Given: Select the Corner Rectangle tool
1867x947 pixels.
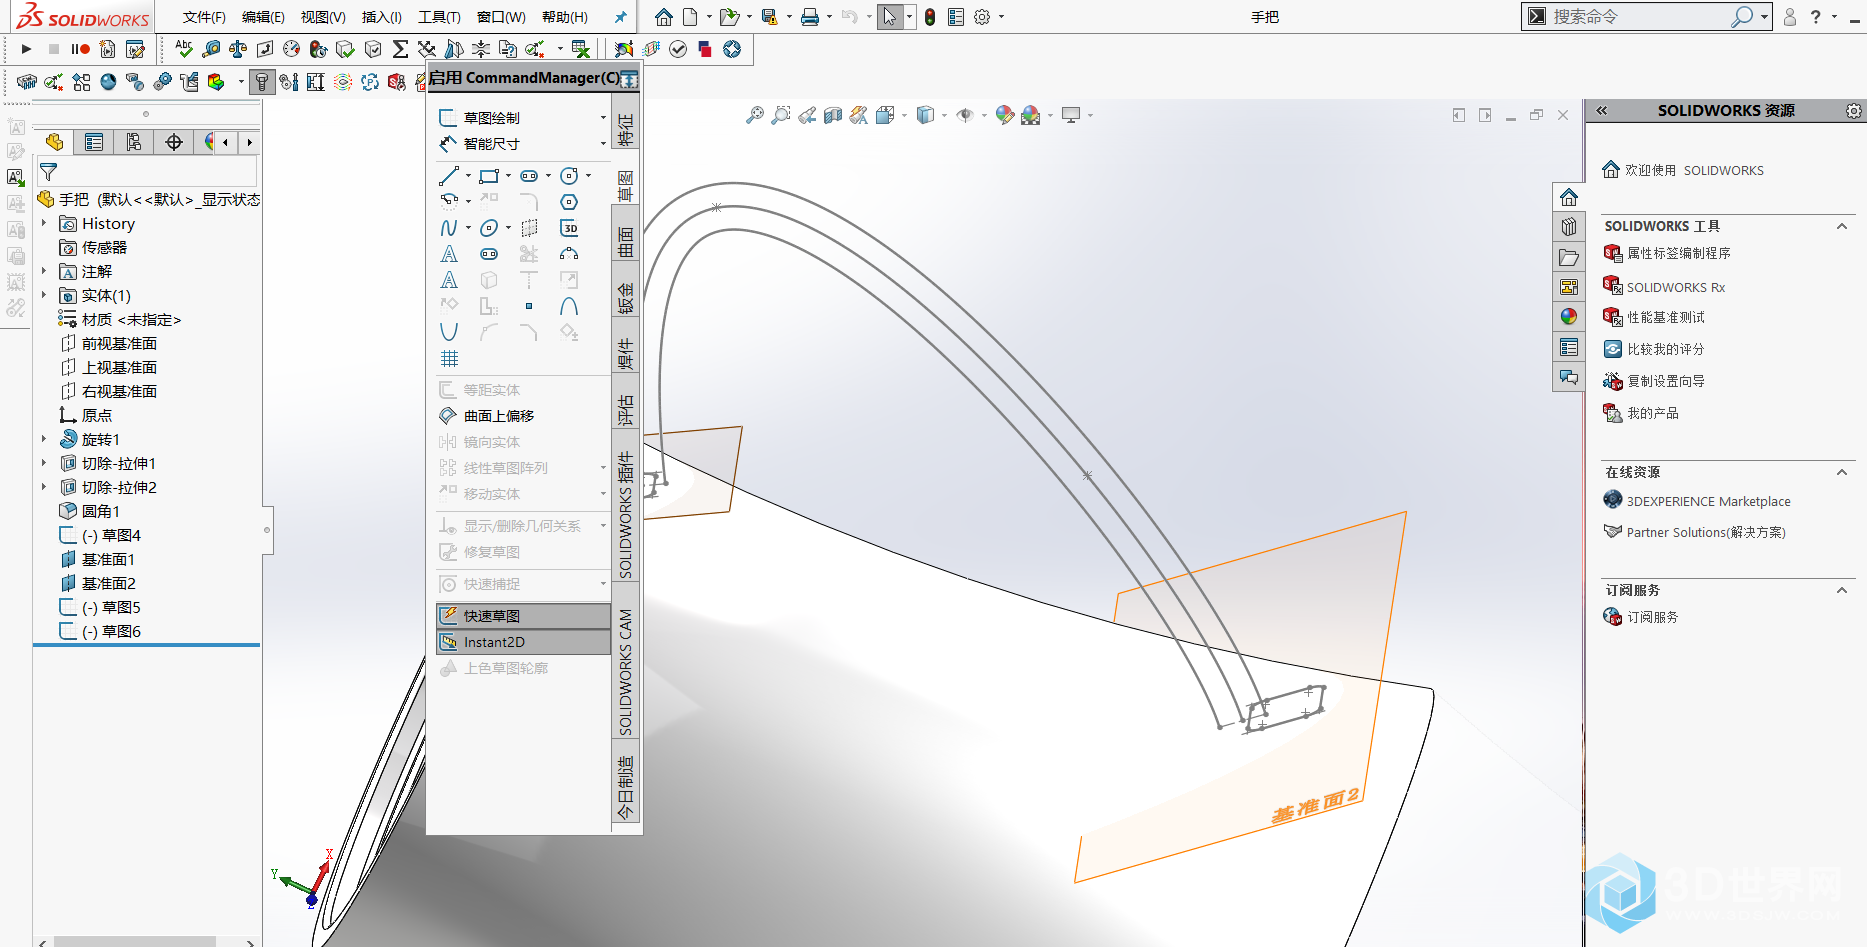Looking at the screenshot, I should pyautogui.click(x=489, y=176).
